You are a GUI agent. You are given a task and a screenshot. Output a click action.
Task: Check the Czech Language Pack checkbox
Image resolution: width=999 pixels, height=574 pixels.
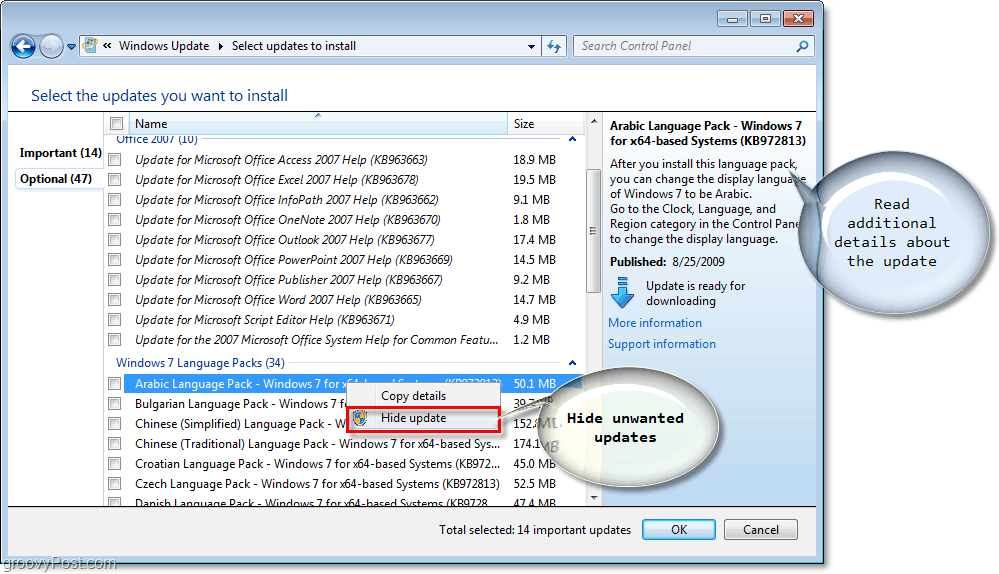coord(115,484)
